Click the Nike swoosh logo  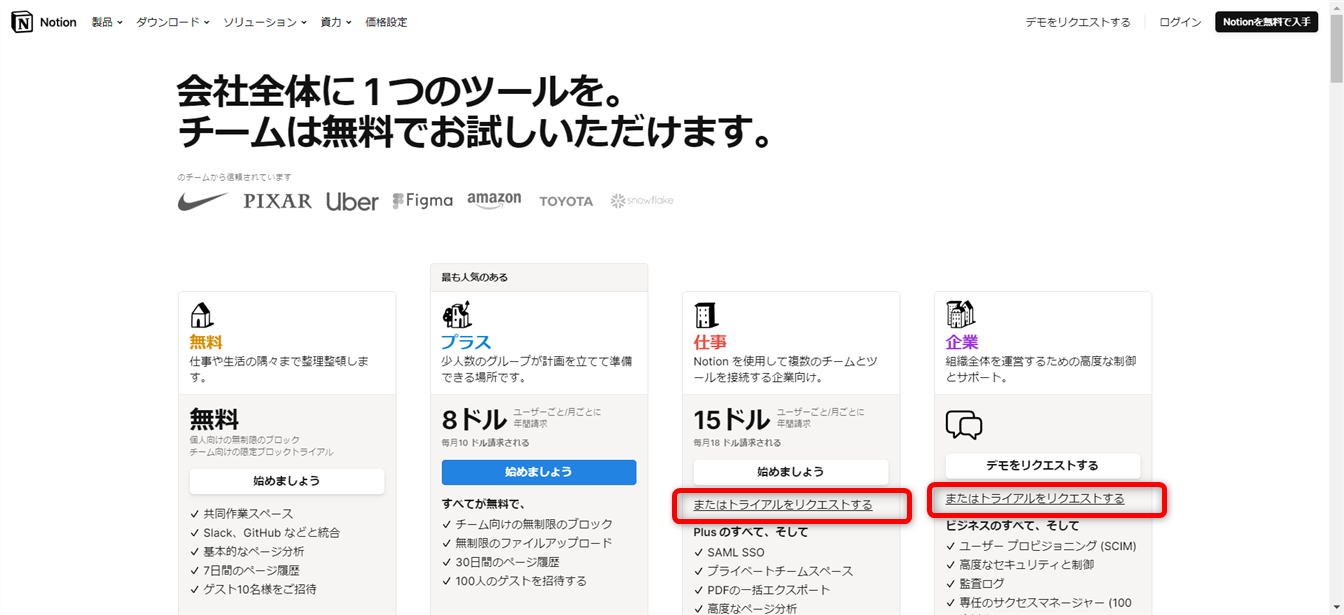[x=203, y=201]
